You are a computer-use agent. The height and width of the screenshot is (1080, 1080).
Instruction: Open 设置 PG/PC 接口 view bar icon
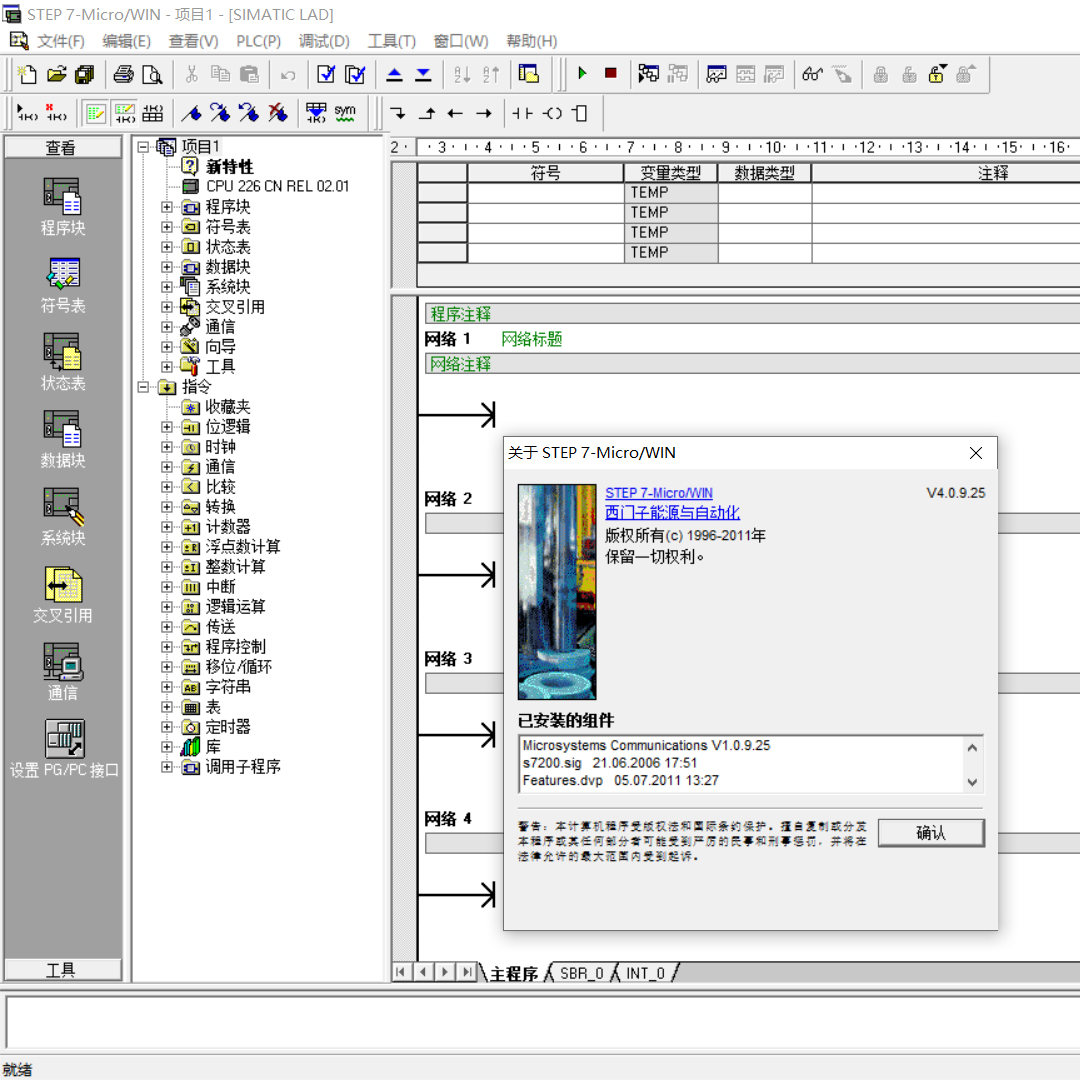tap(64, 749)
